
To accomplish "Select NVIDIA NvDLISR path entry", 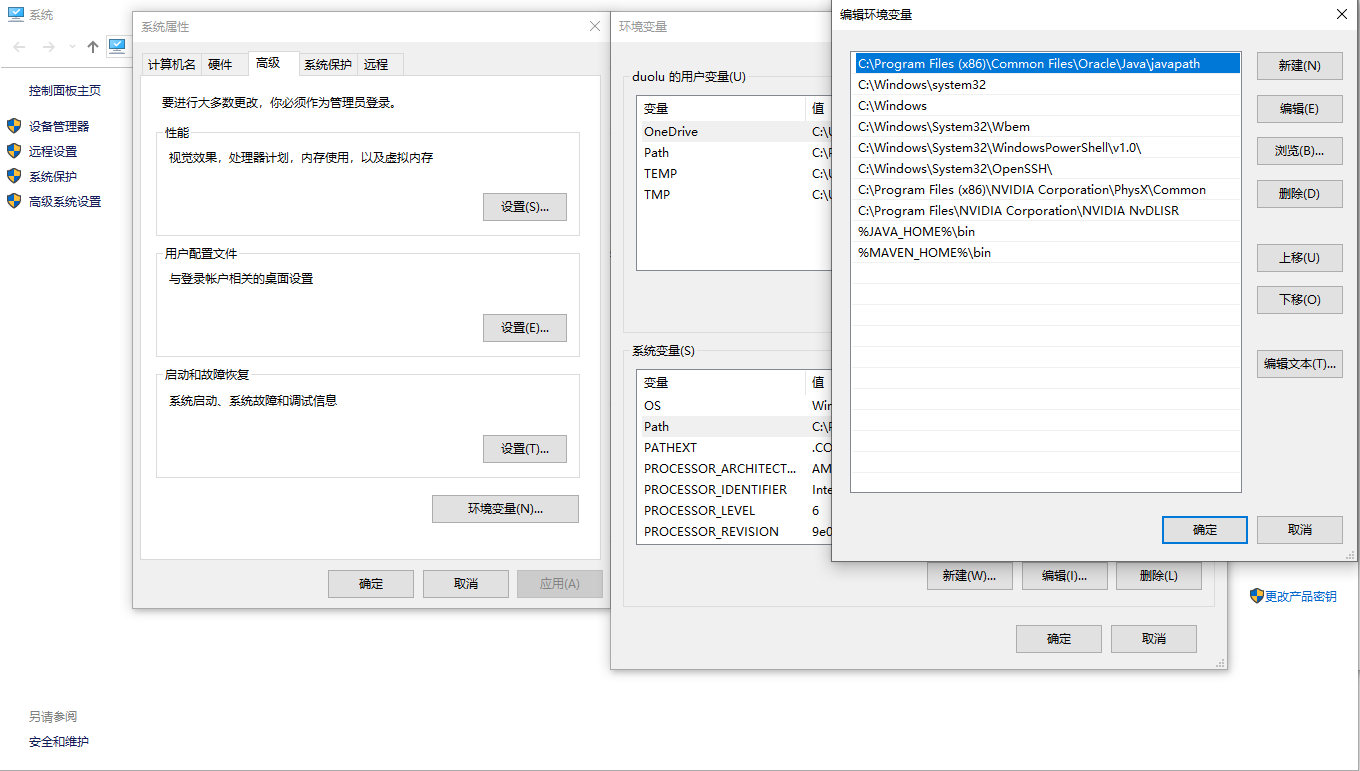I will pos(1046,210).
